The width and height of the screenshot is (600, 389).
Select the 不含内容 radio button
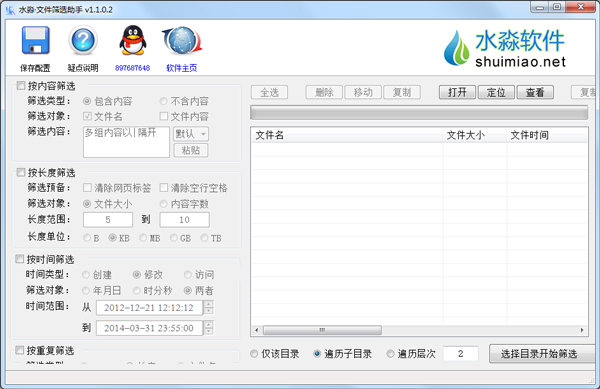tap(164, 101)
